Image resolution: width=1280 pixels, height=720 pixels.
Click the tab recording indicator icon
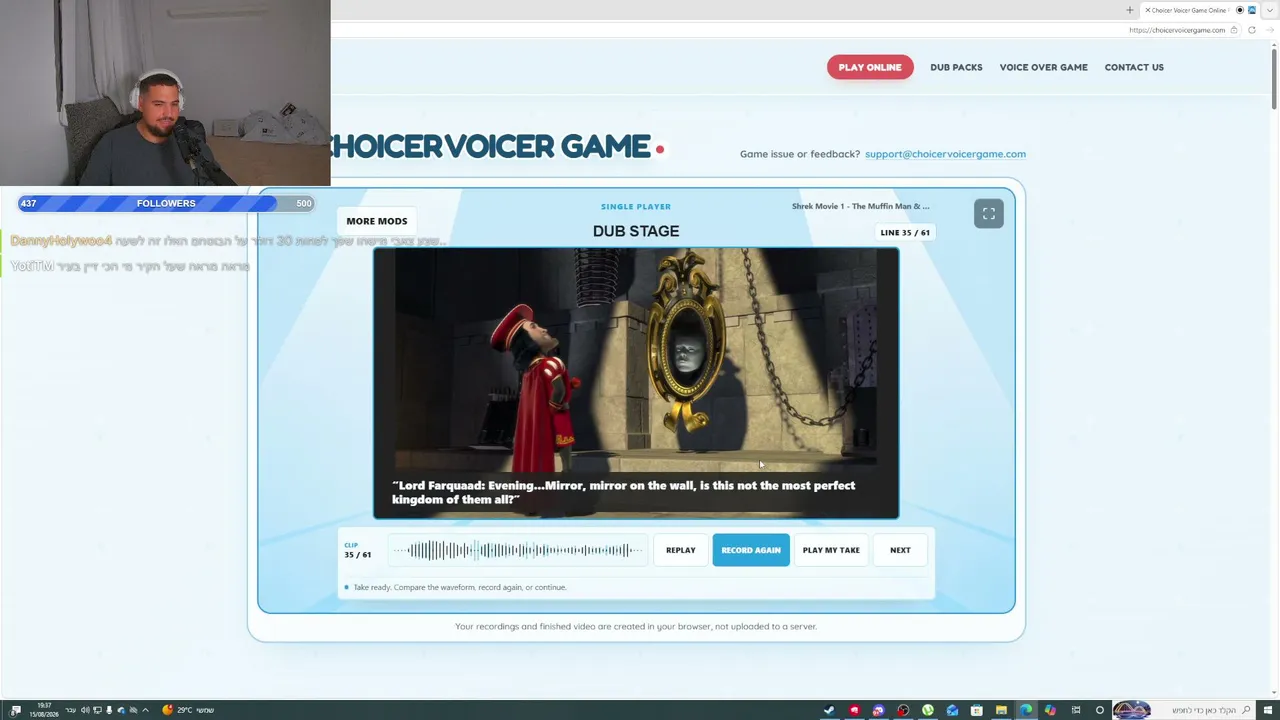[x=1240, y=10]
